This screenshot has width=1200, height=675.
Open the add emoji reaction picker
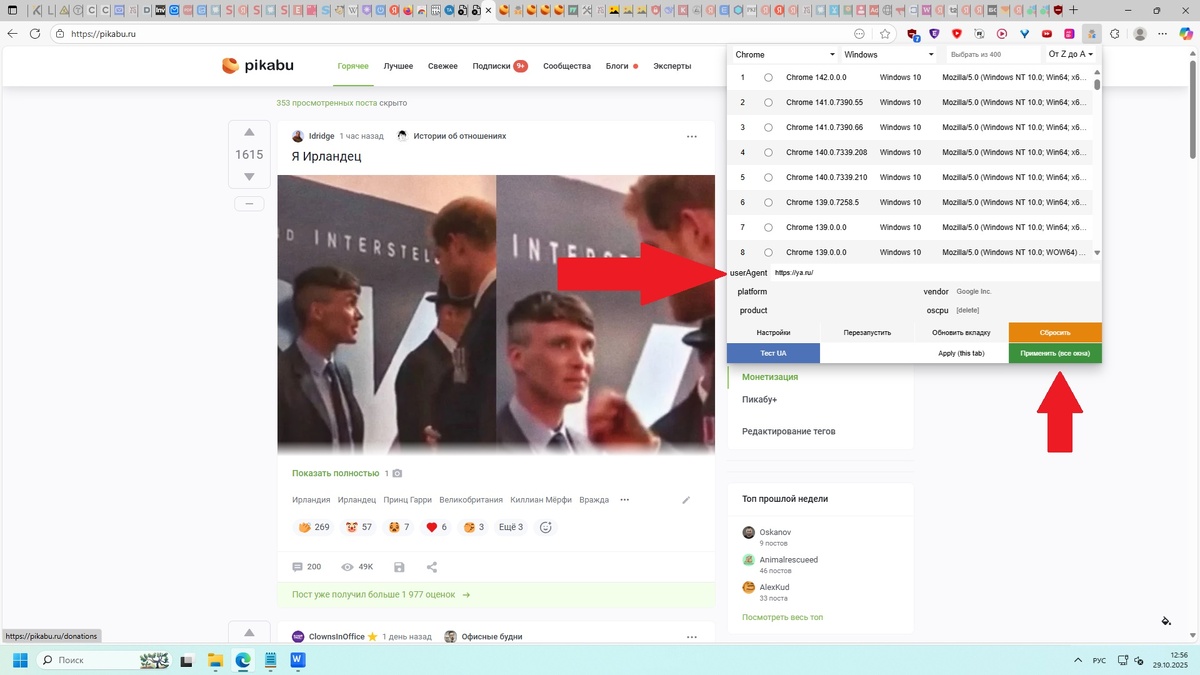[x=546, y=527]
